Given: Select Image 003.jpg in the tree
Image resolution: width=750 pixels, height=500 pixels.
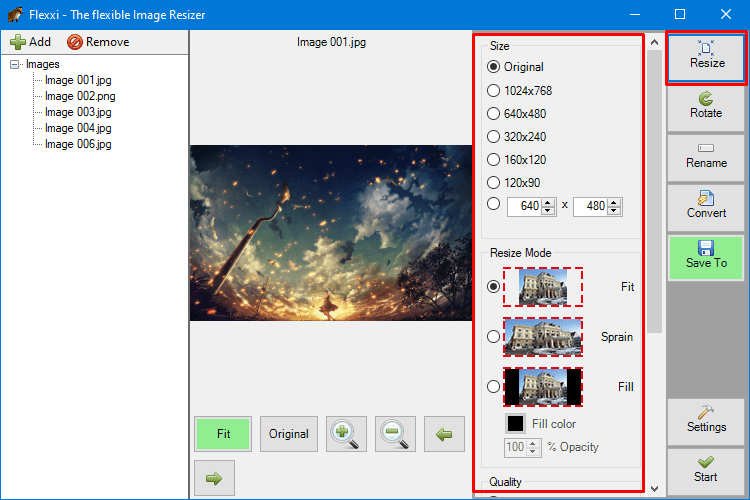Looking at the screenshot, I should (78, 112).
